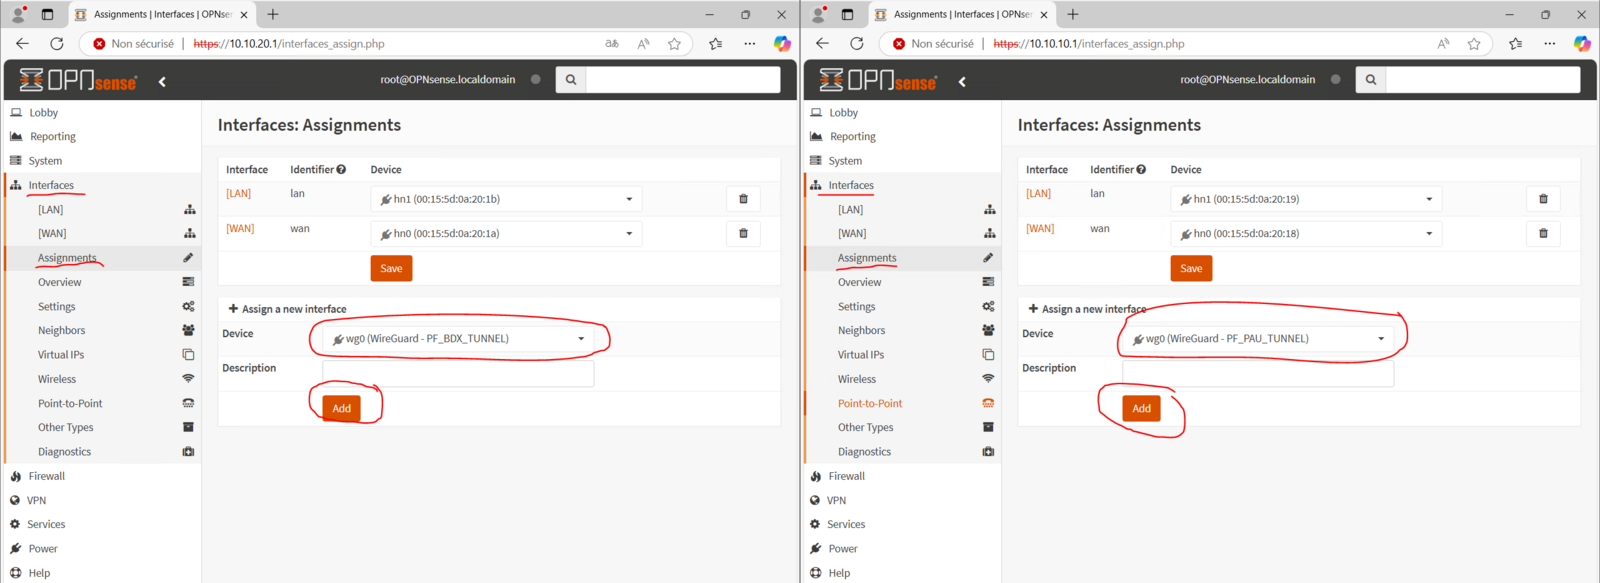Go back in the 10.10.10.1 browser window
Viewport: 1600px width, 583px height.
(822, 44)
